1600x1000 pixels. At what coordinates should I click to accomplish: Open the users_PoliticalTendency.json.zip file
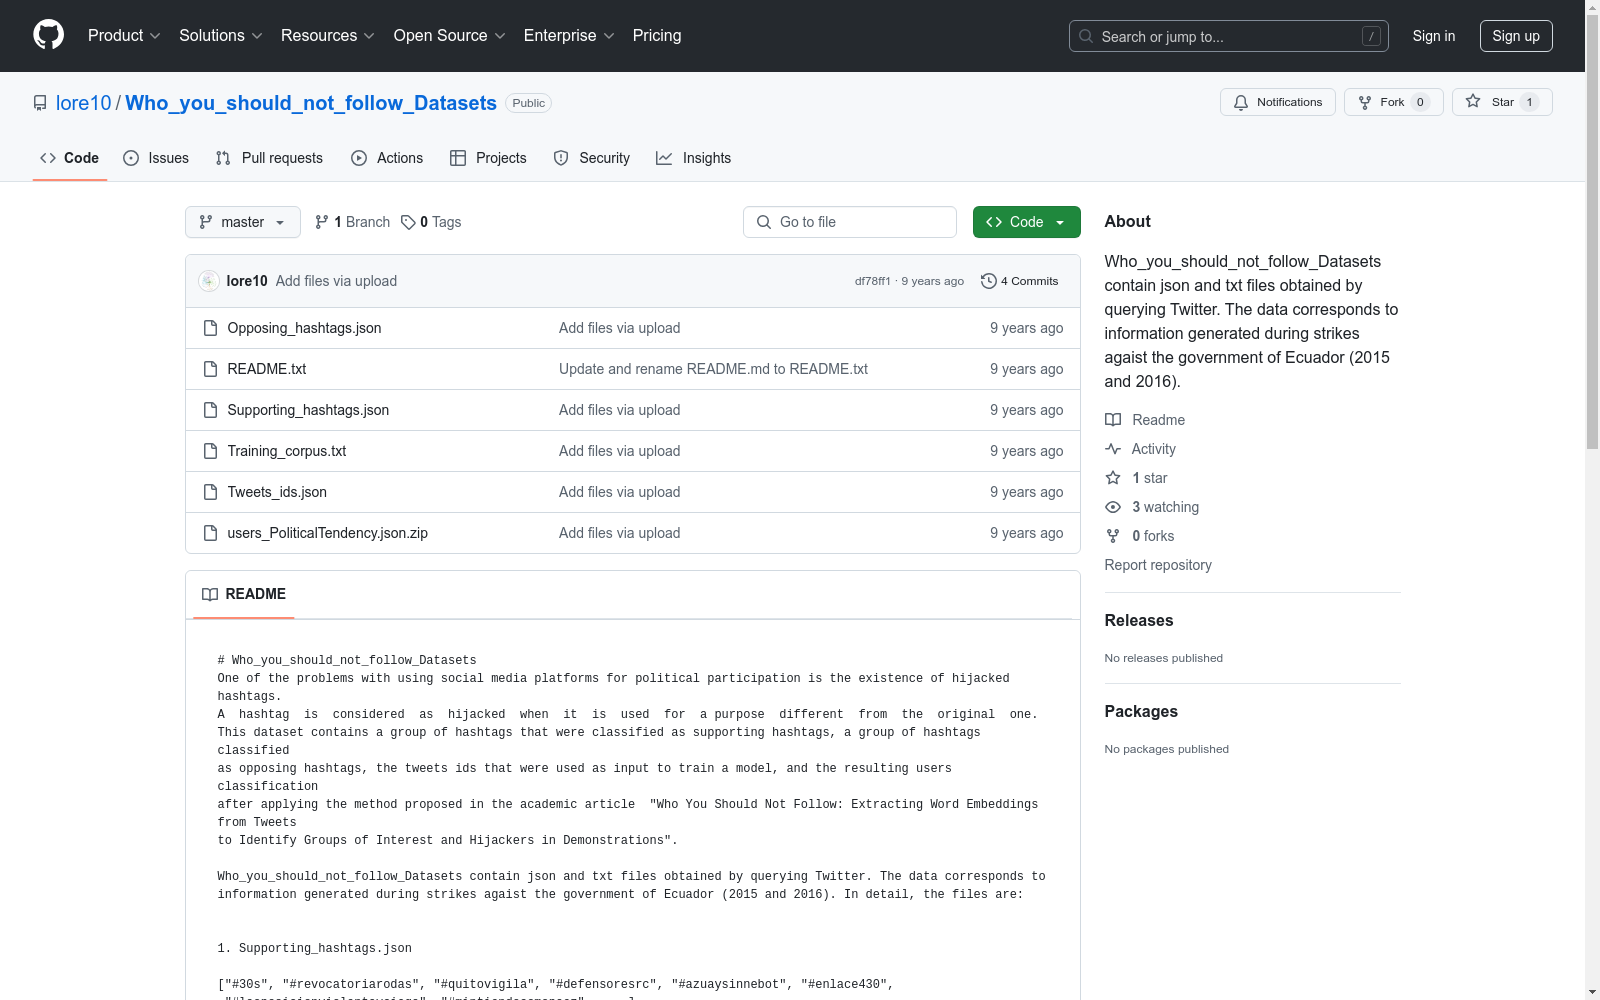[328, 533]
